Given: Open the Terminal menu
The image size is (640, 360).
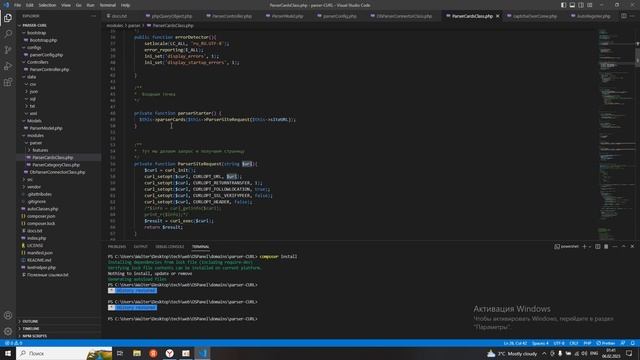Looking at the screenshot, I should 108,5.
